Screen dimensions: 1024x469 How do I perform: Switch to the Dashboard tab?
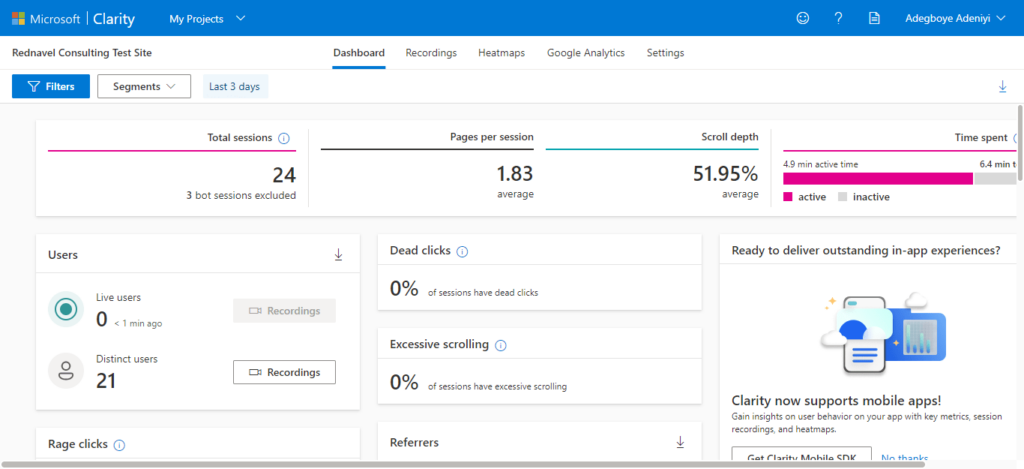tap(359, 53)
